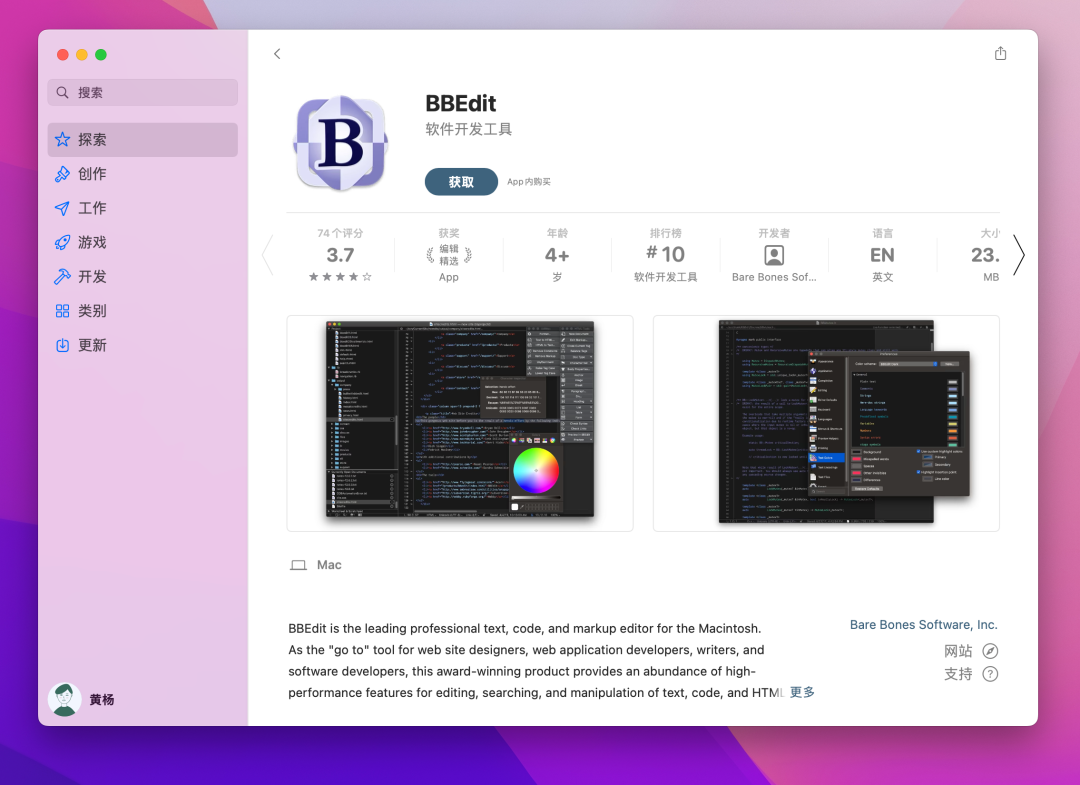Click the developer person icon
1080x785 pixels.
click(774, 255)
